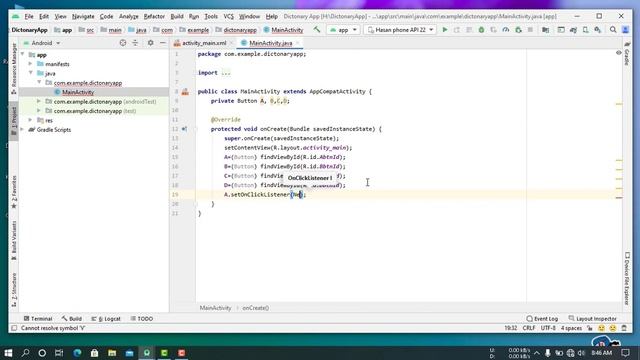Click the happy face feedback icon in status bar
Viewport: 640px width, 360px height.
(601, 328)
